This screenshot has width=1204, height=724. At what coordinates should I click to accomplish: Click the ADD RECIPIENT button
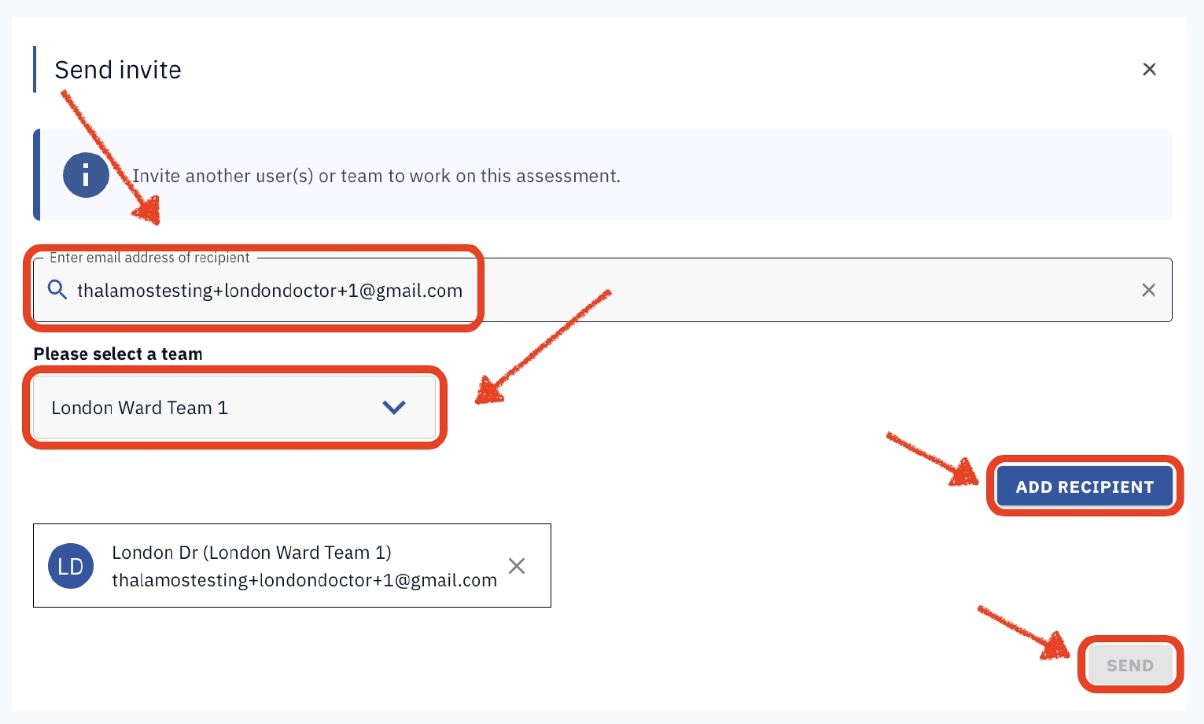pyautogui.click(x=1085, y=487)
